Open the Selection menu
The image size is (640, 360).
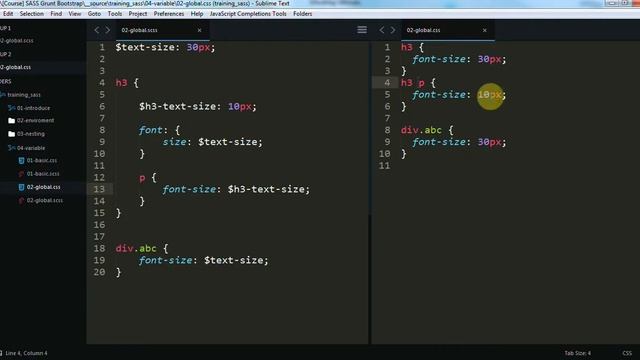click(x=31, y=14)
